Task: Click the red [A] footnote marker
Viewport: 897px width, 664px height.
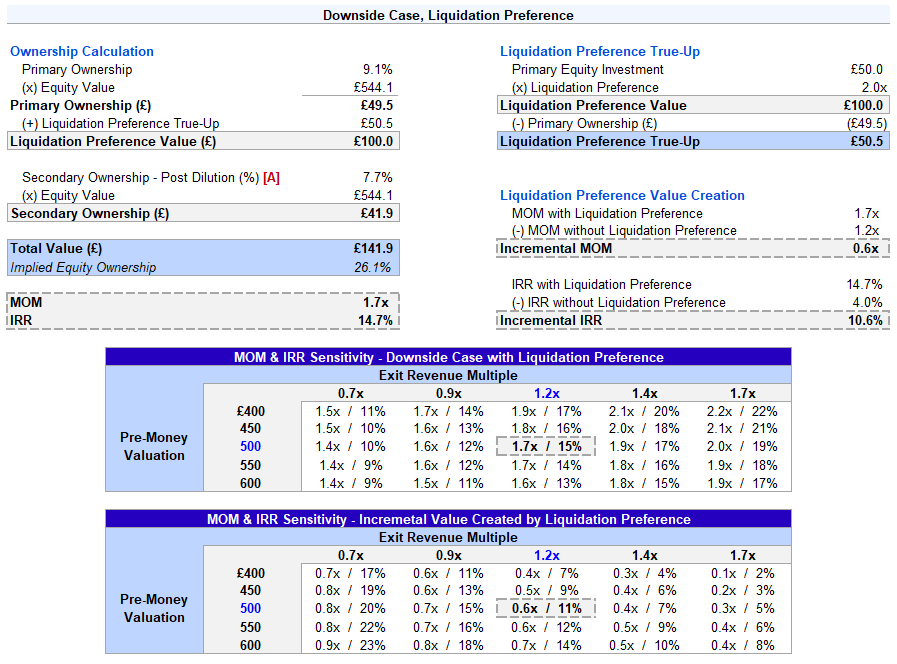Action: [x=271, y=178]
